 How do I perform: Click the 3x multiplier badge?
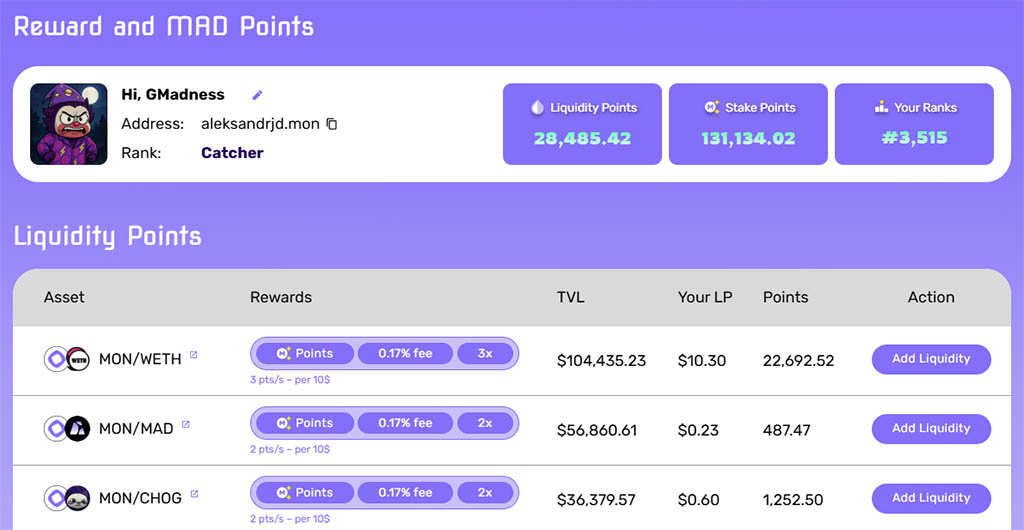click(x=485, y=353)
